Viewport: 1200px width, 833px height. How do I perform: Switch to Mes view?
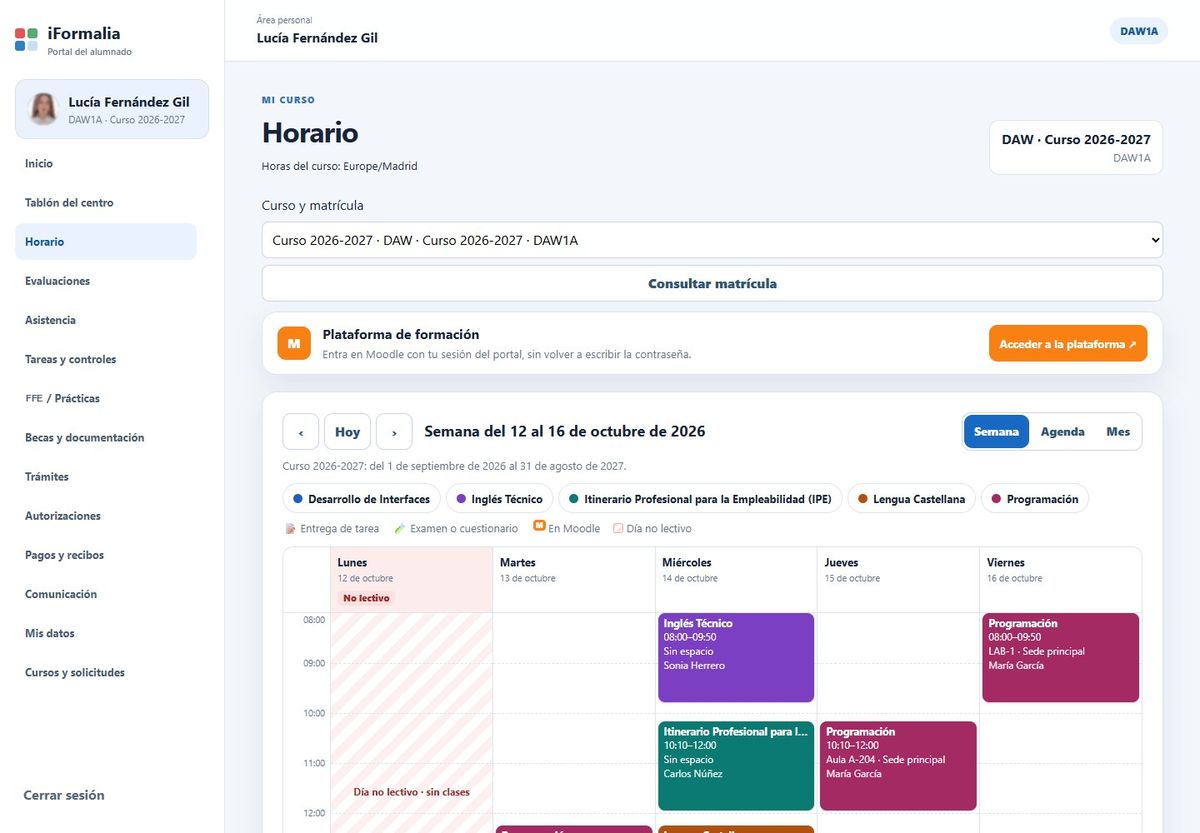[x=1118, y=432]
